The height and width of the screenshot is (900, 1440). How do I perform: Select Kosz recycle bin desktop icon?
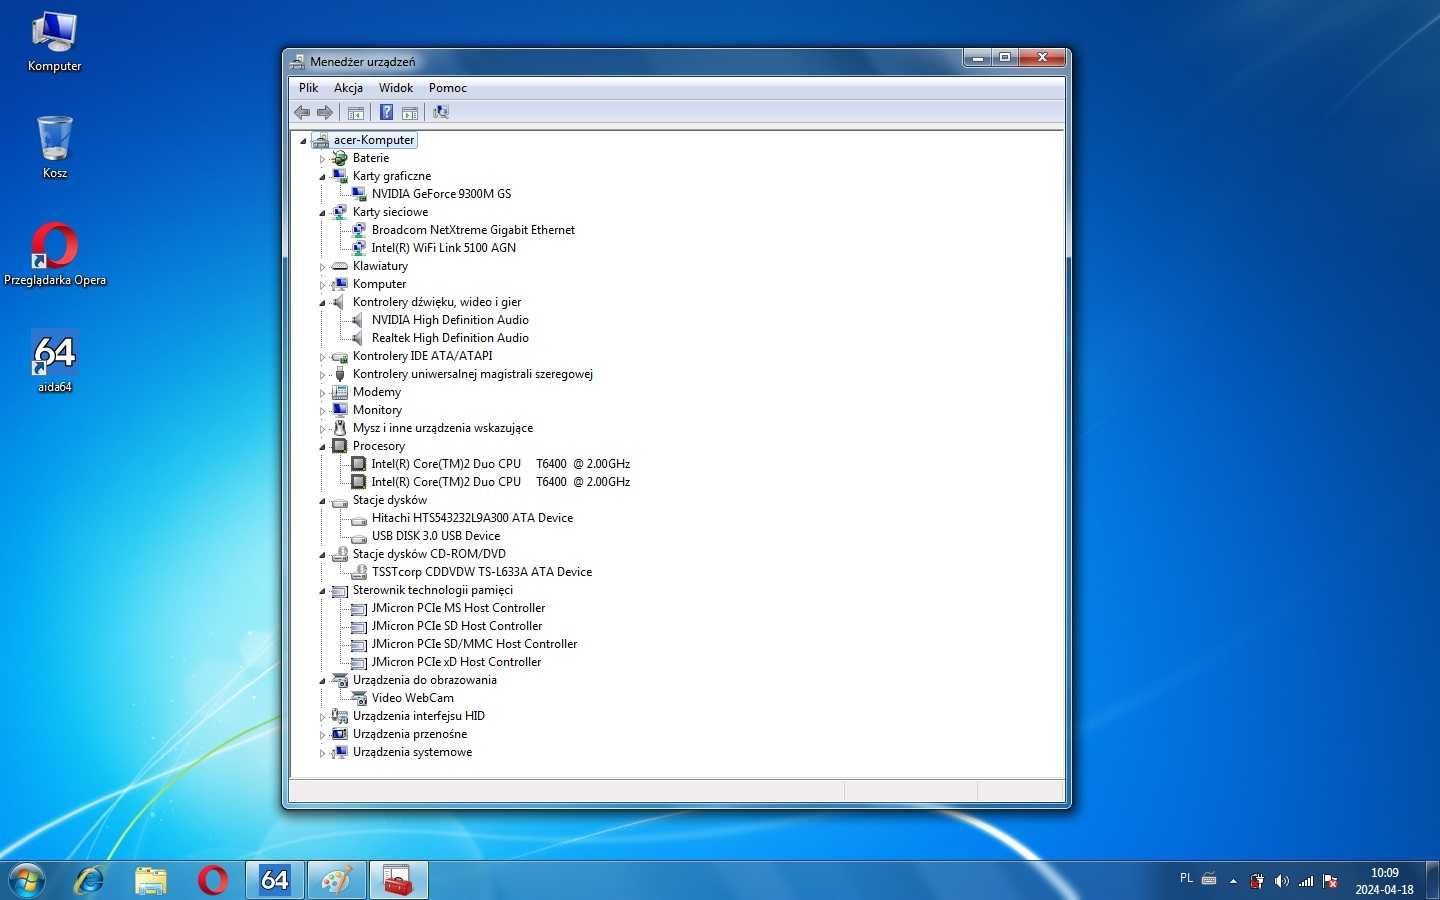(x=55, y=147)
